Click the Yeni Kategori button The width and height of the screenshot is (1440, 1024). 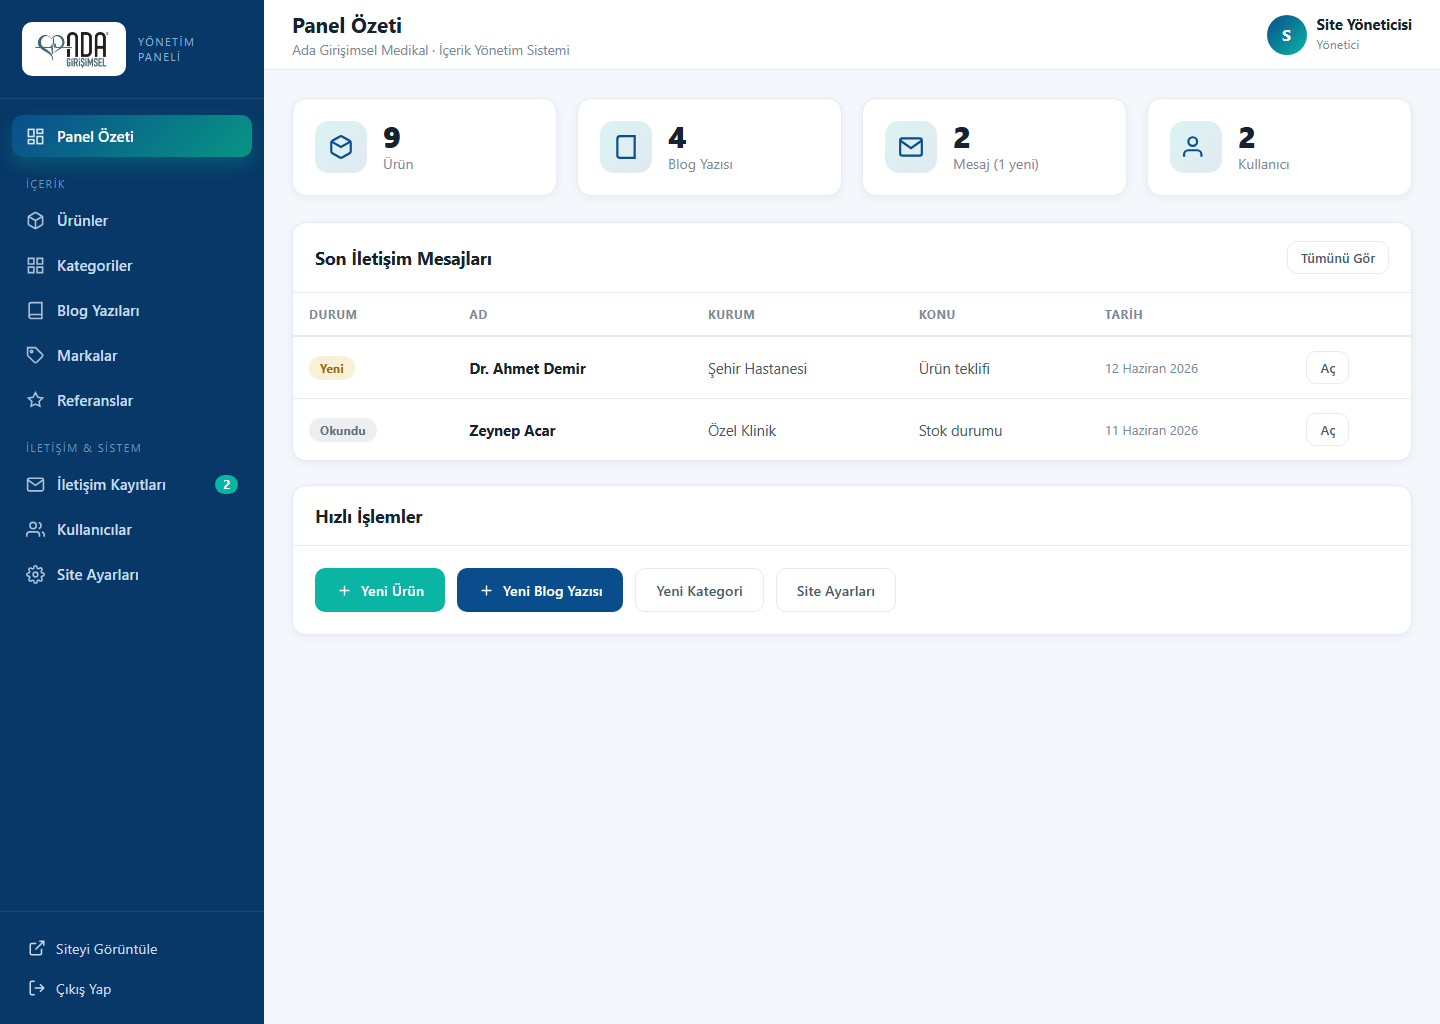pos(700,590)
